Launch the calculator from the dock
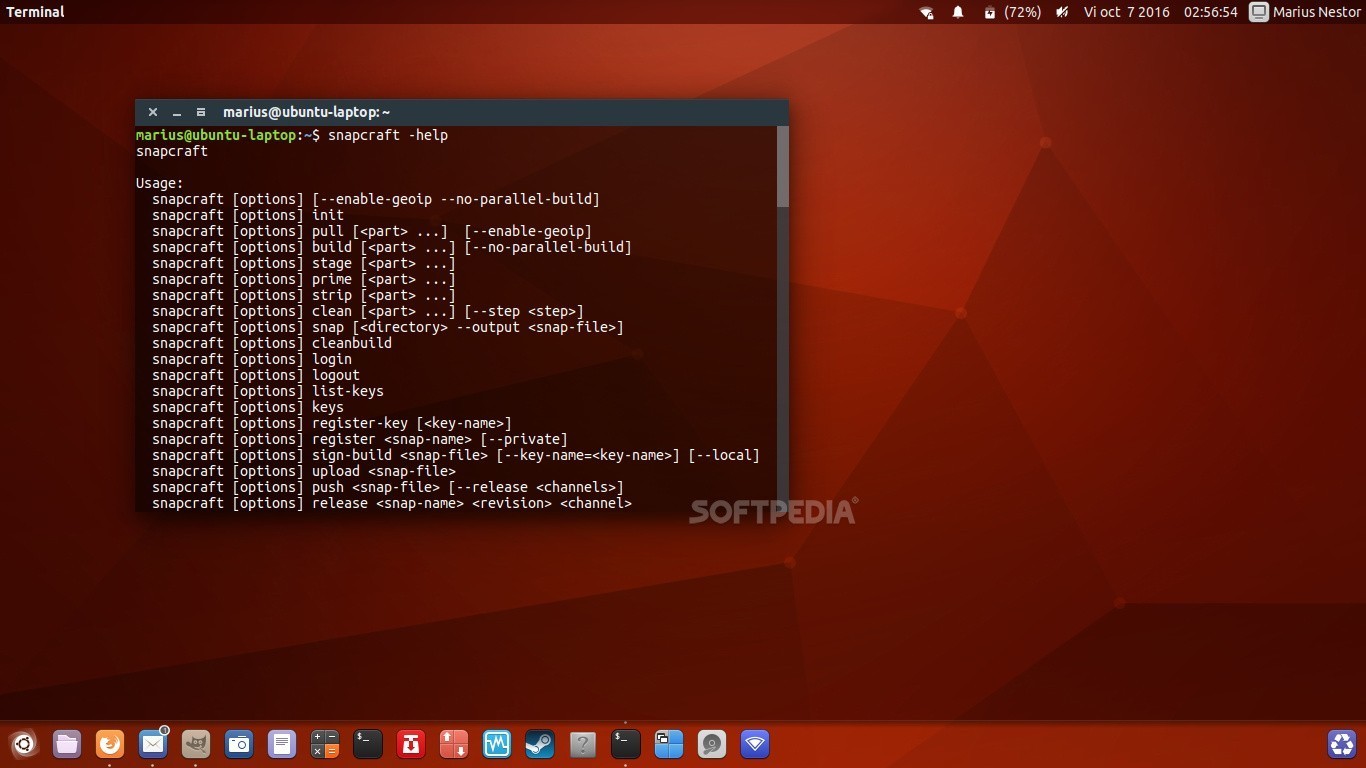 (x=325, y=744)
